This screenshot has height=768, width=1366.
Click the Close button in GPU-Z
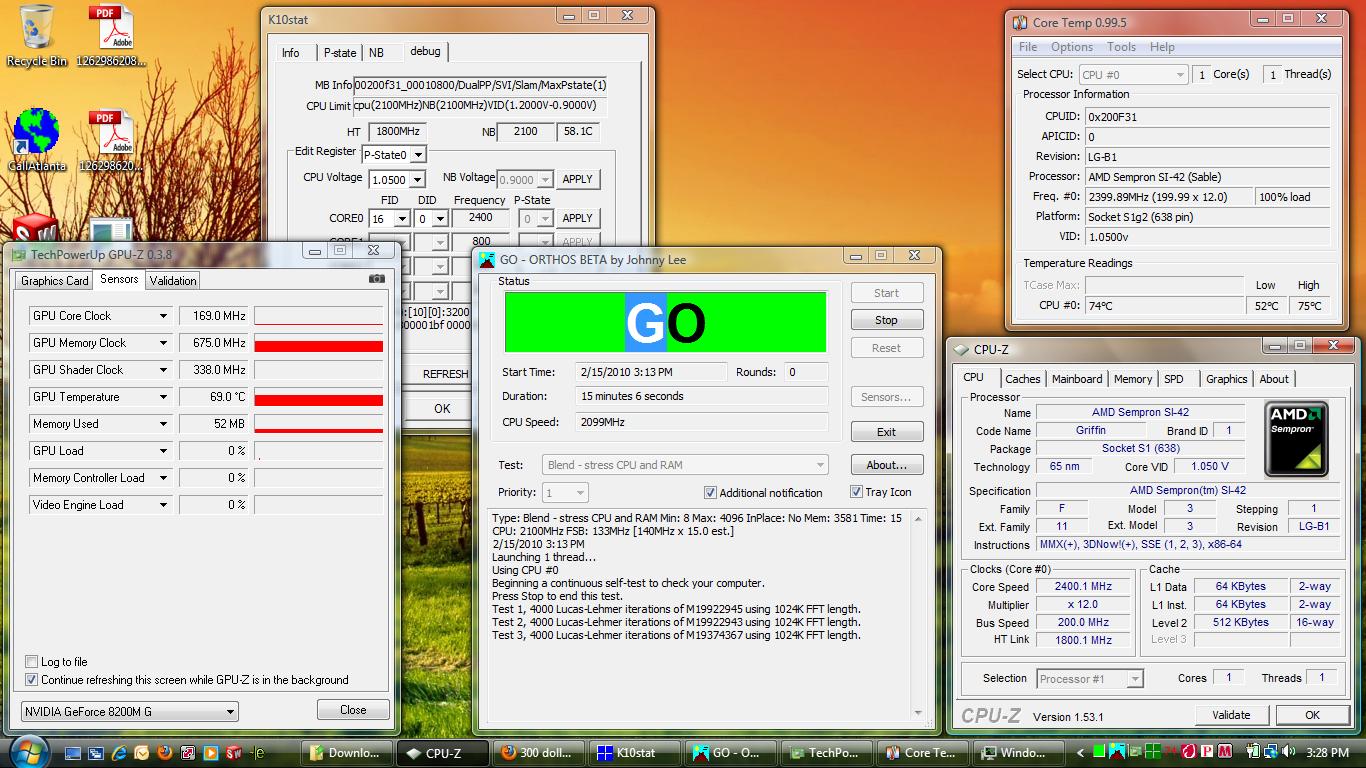(353, 709)
